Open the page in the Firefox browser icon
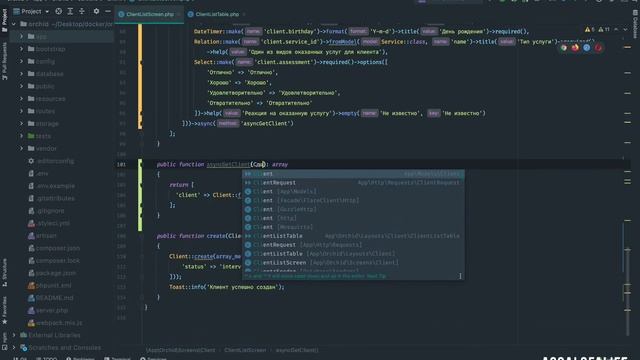640x360 pixels. click(x=575, y=48)
